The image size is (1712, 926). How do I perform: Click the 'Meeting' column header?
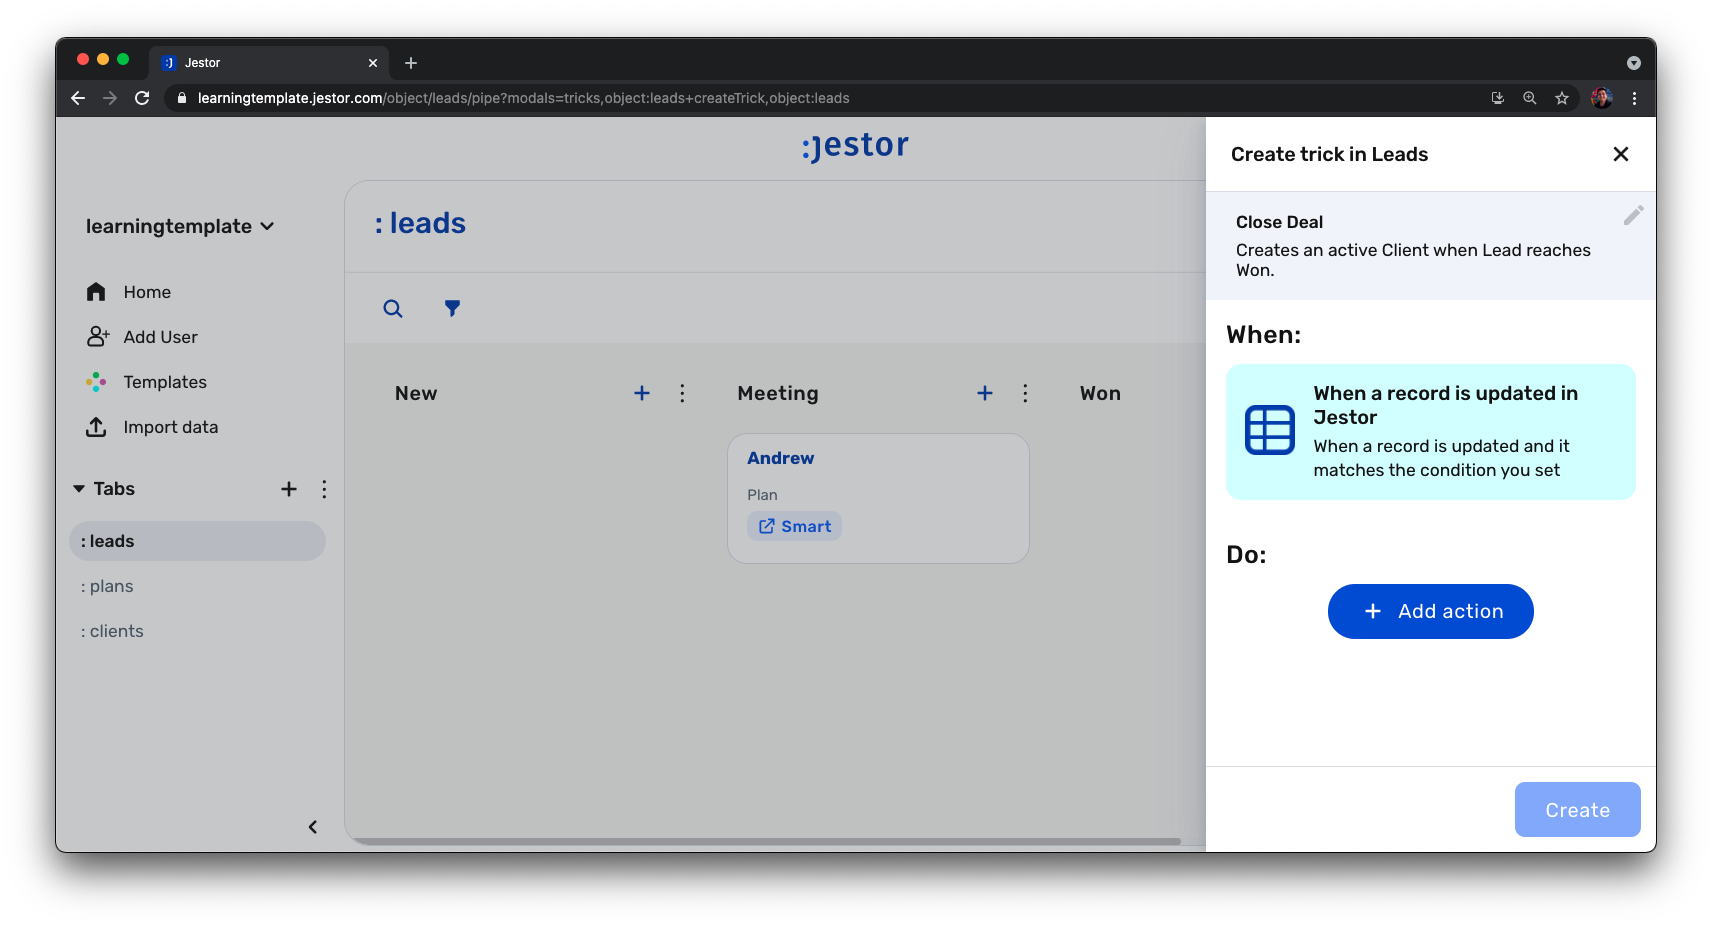coord(778,393)
